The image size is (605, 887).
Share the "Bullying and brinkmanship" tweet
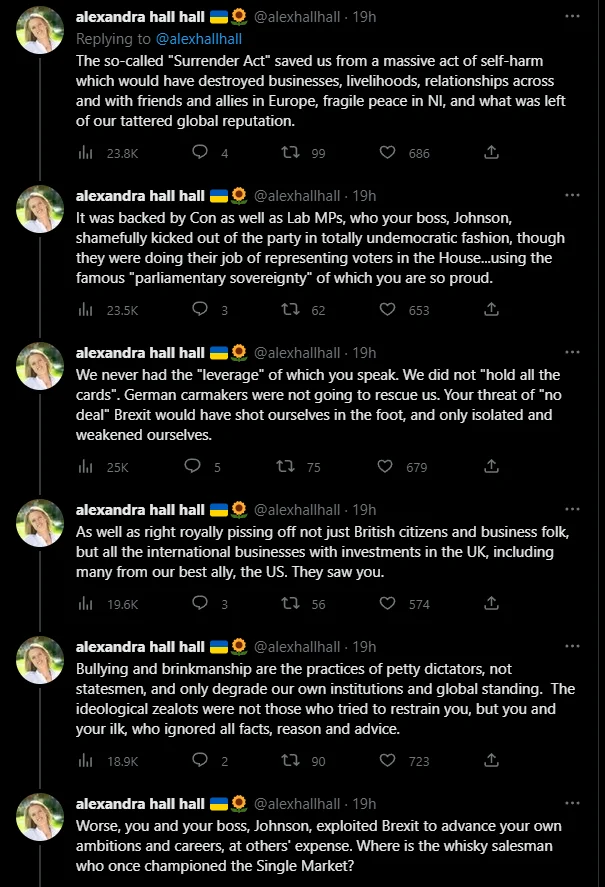pos(491,760)
